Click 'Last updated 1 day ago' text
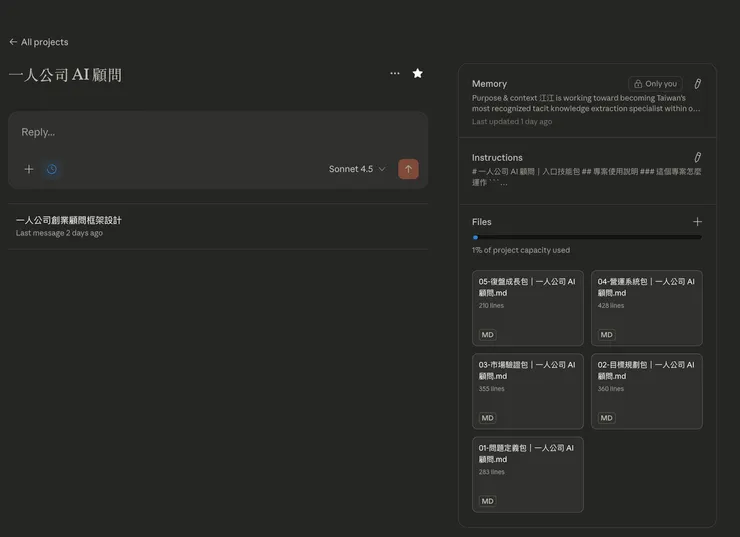 512,122
